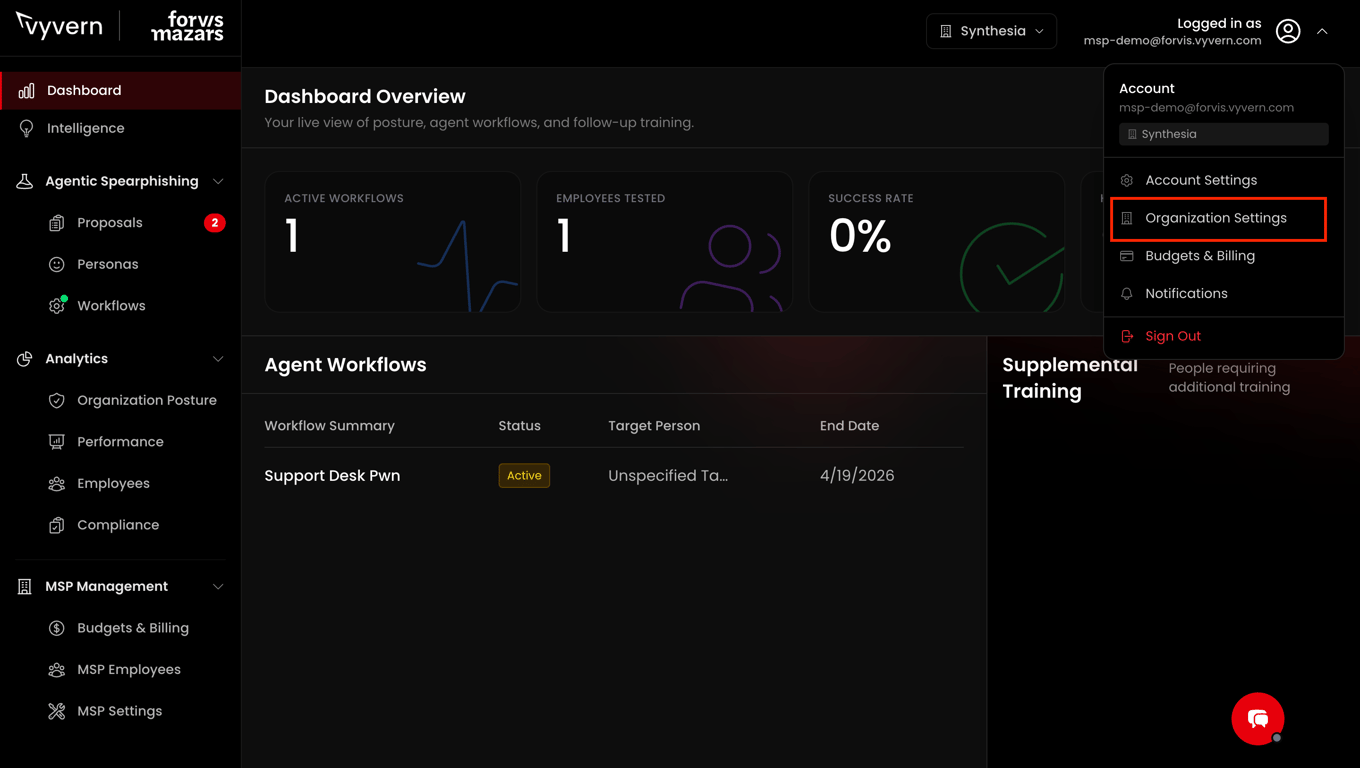Click the Vyvern logo

pos(60,26)
